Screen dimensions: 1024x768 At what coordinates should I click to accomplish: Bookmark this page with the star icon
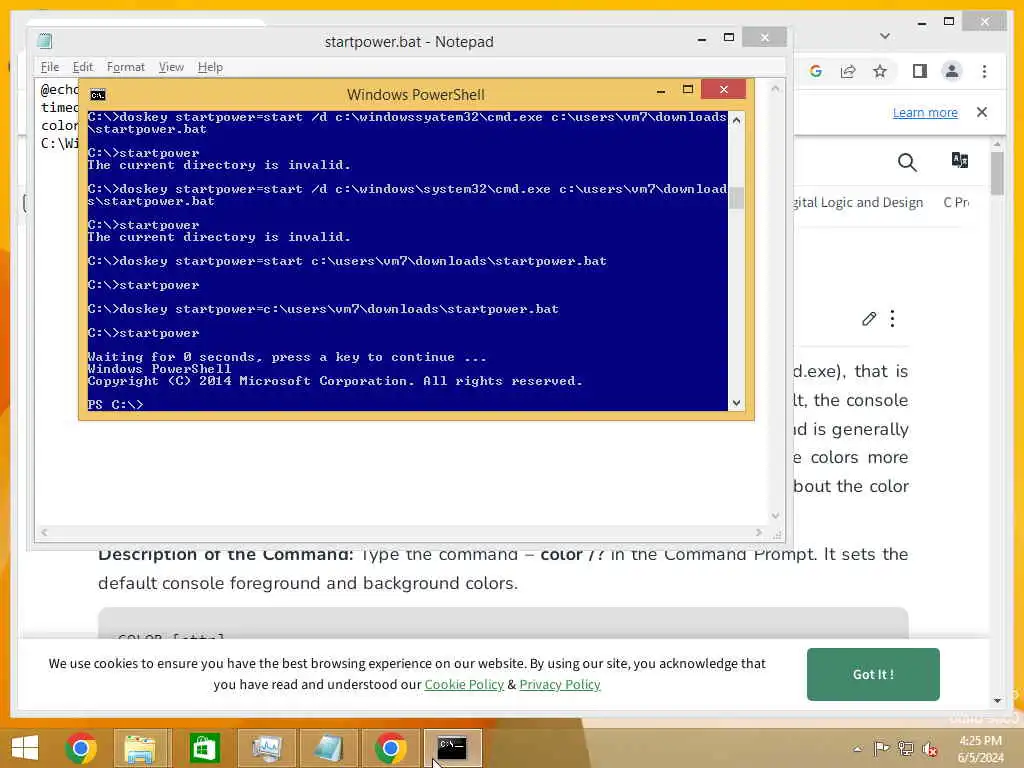880,71
